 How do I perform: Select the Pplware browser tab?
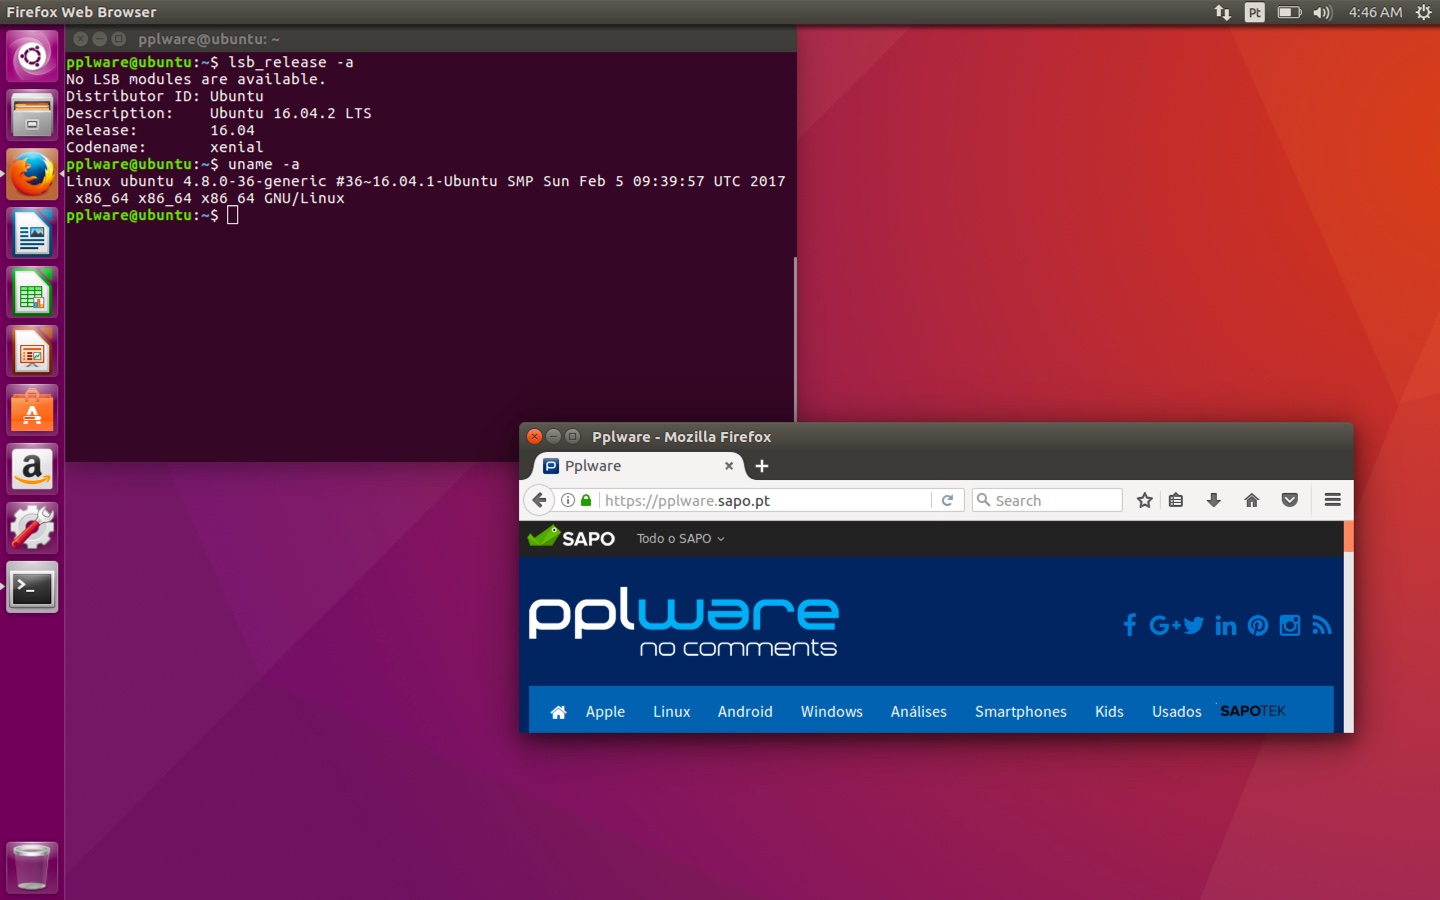point(630,466)
